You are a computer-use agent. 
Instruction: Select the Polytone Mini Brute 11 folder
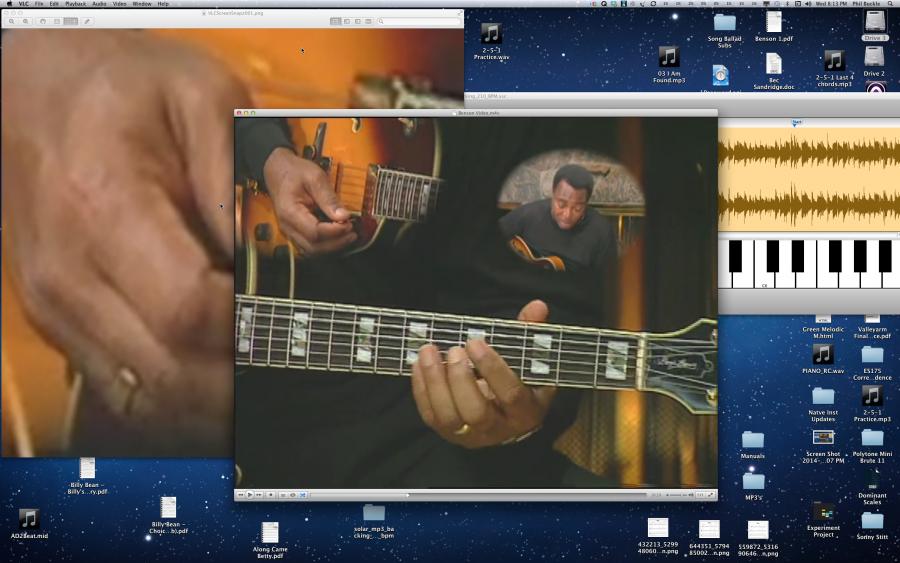(x=872, y=446)
